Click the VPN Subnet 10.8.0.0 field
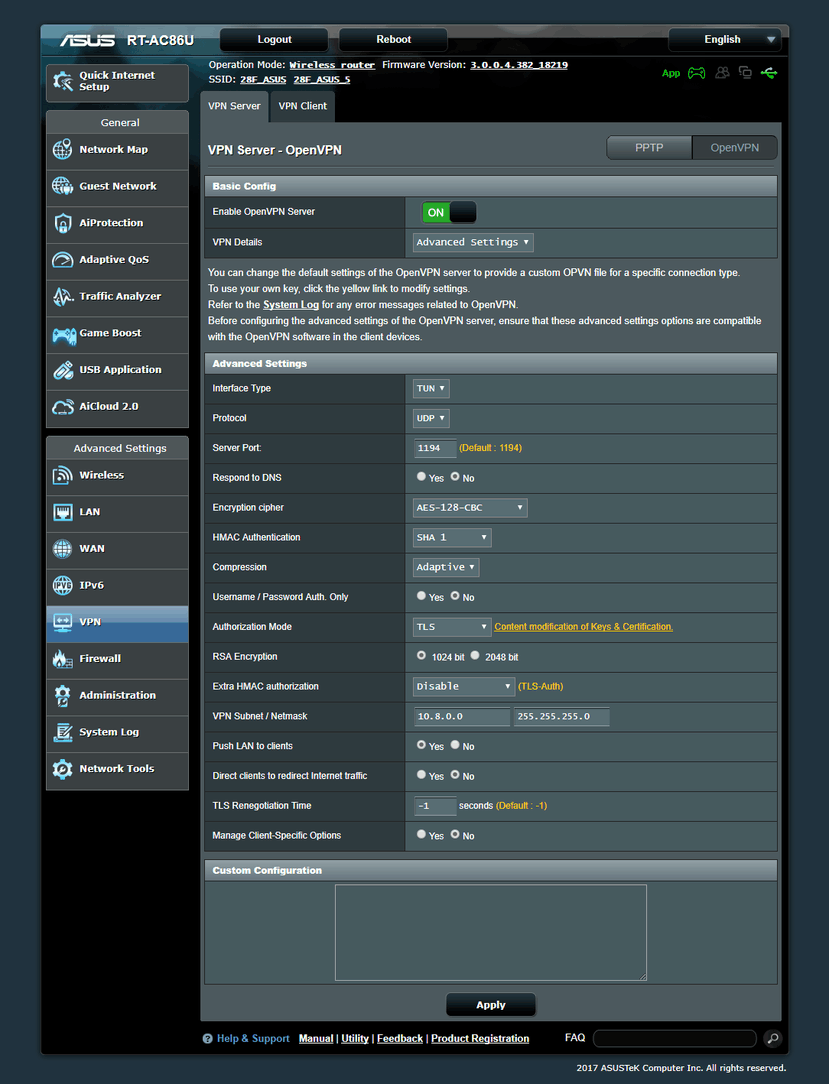Screen dimensions: 829x1084 click(x=462, y=716)
